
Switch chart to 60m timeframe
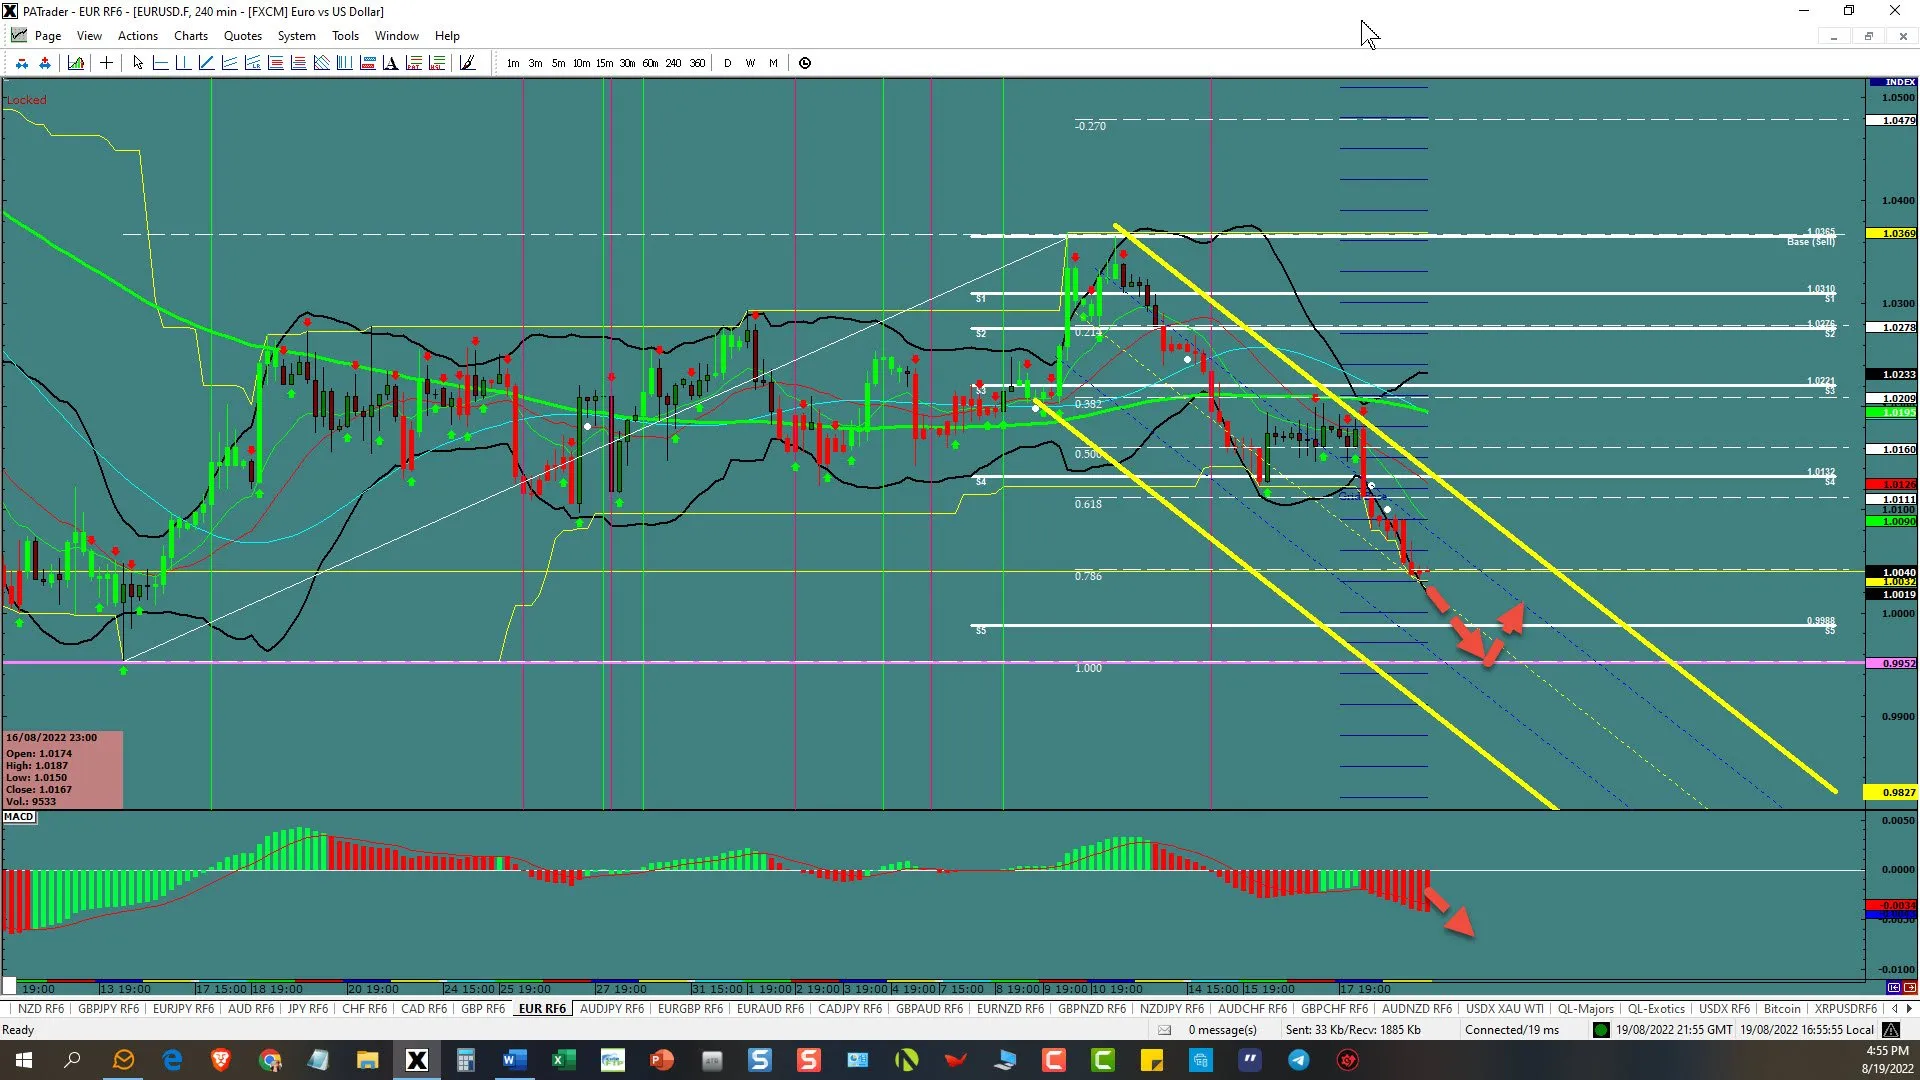650,63
